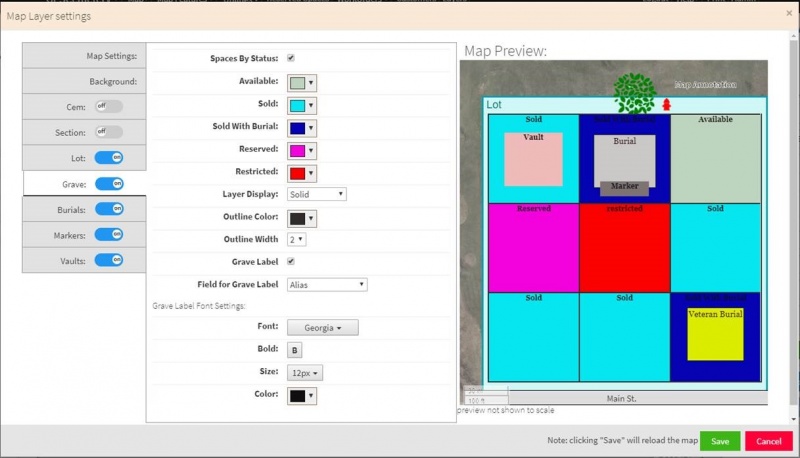This screenshot has height=458, width=800.
Task: Turn off the Burials layer switch
Action: coord(109,209)
